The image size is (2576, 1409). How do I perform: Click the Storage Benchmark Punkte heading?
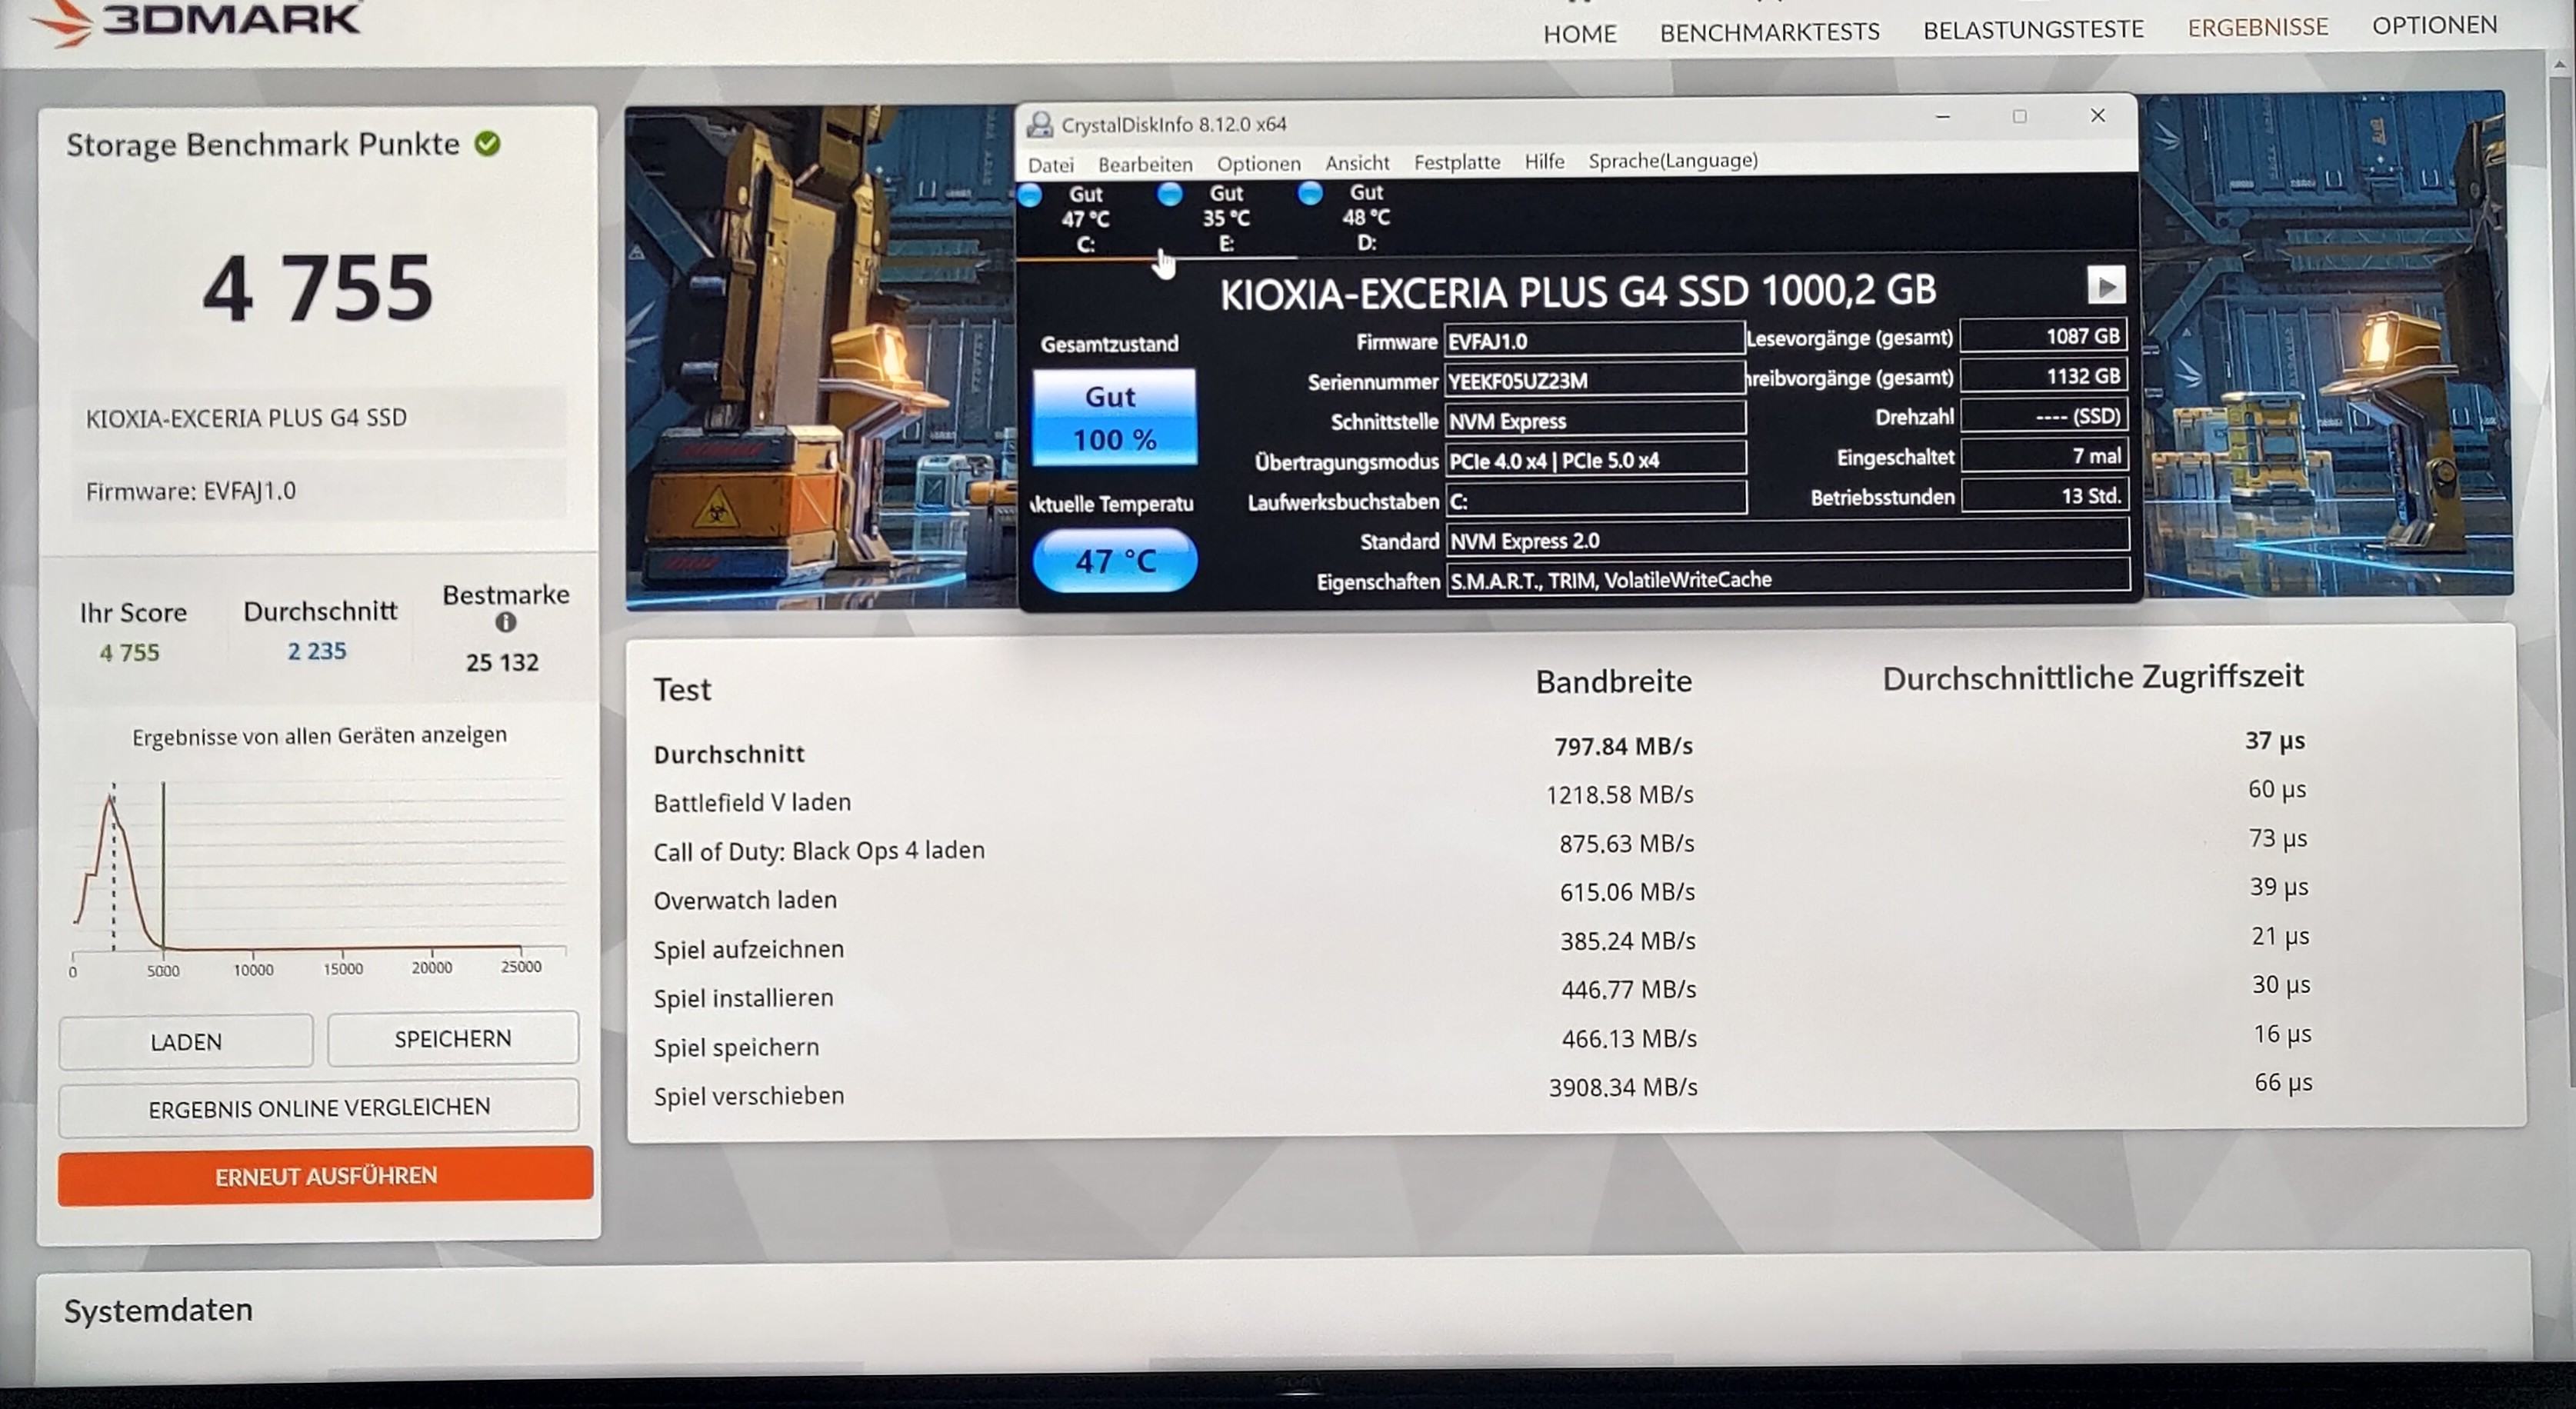click(262, 145)
